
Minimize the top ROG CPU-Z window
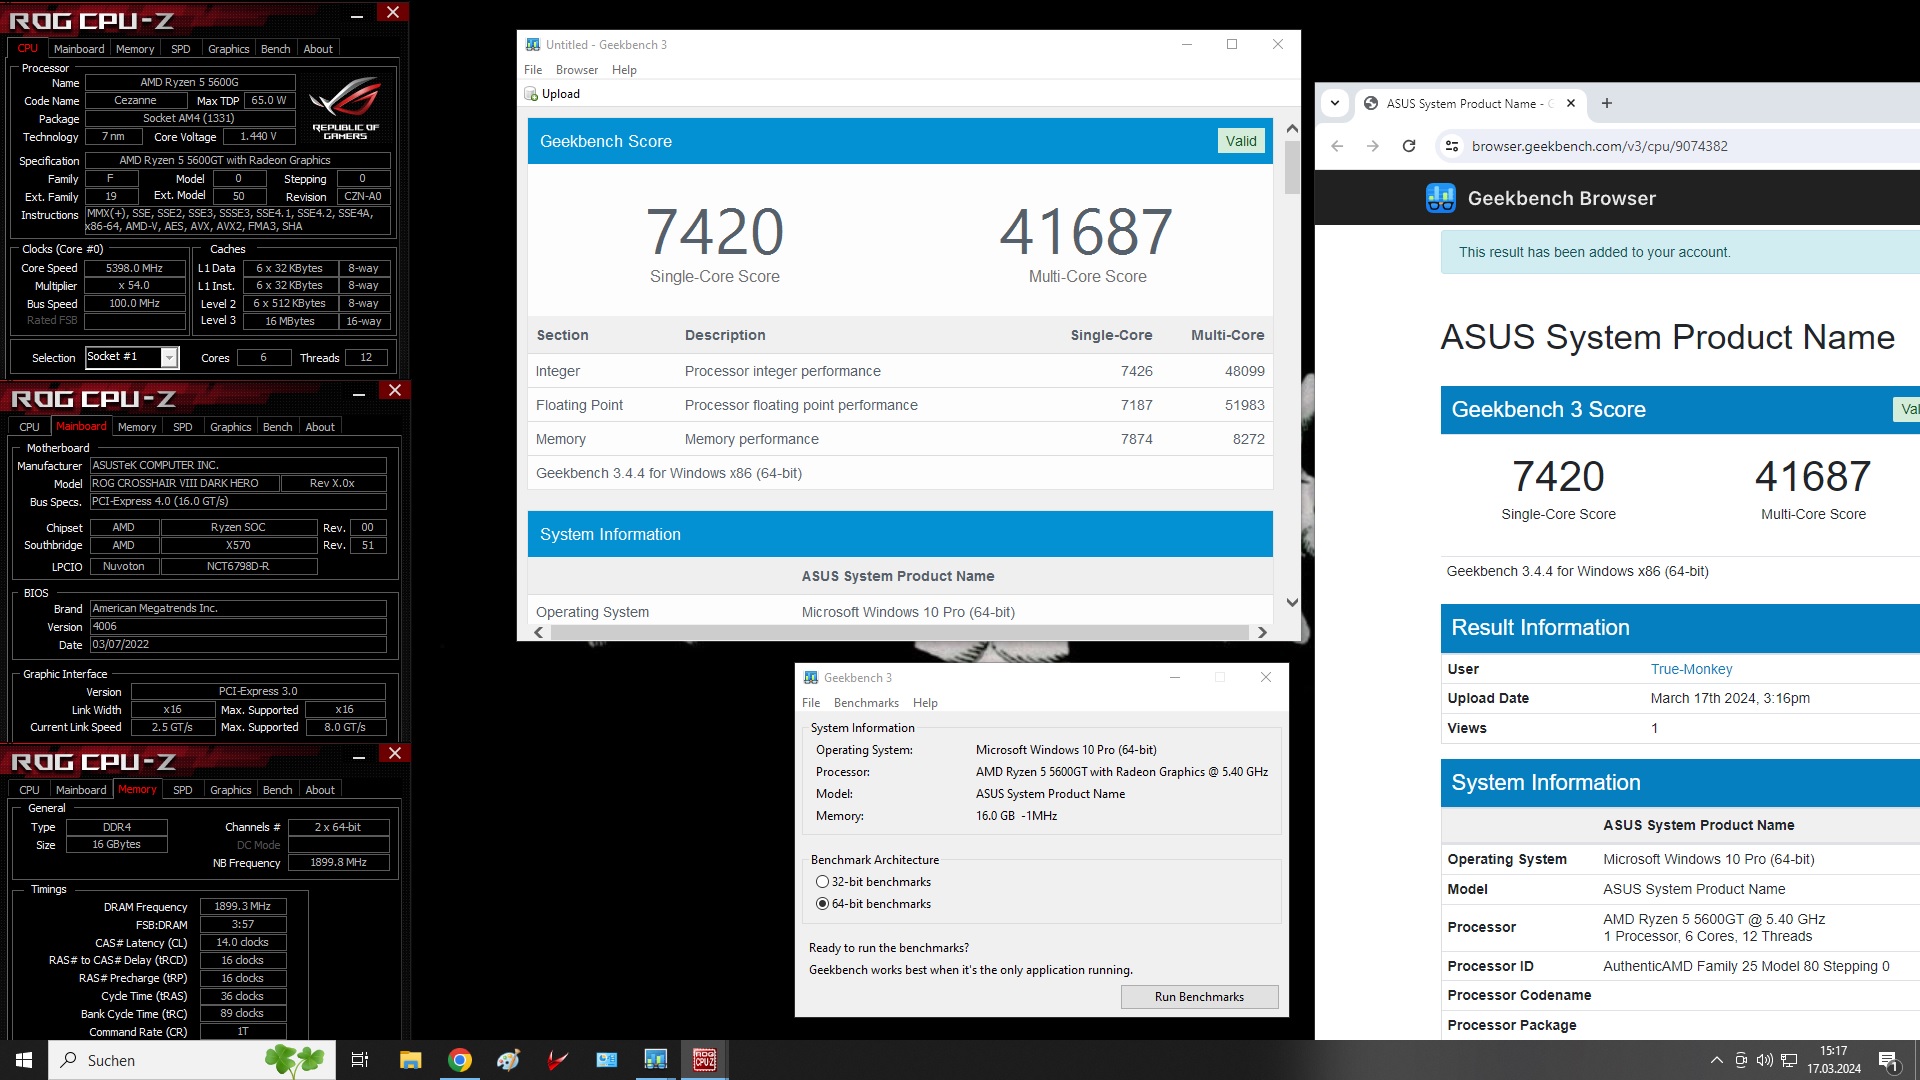click(357, 14)
